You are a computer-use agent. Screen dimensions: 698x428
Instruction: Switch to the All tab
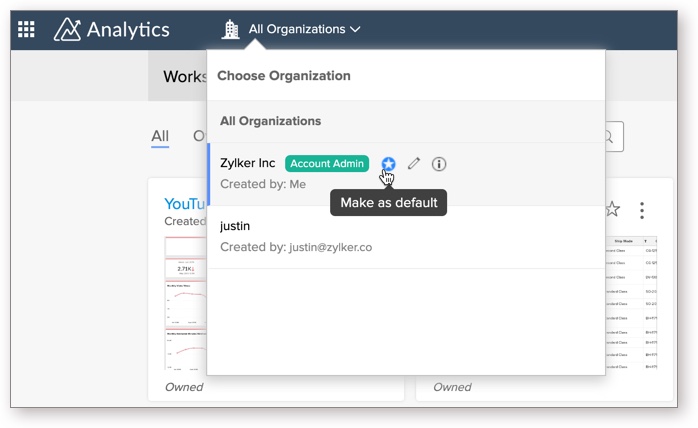pos(160,137)
